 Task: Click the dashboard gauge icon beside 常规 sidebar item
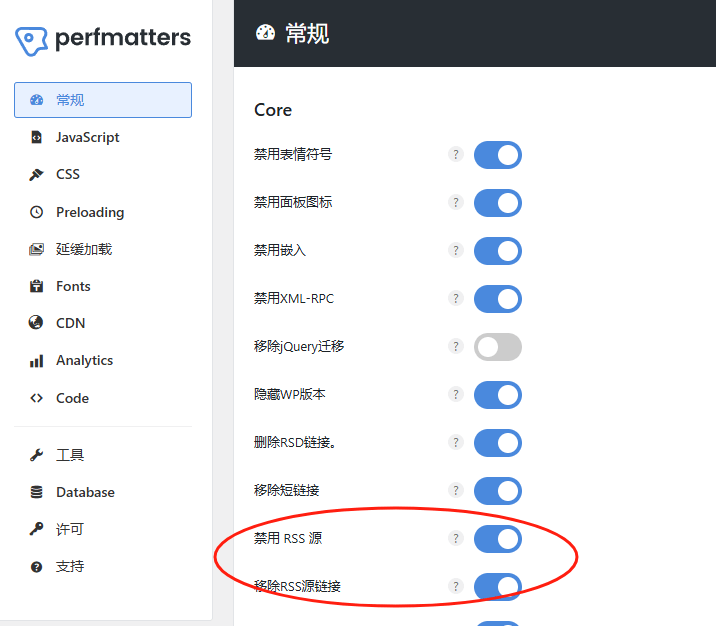tap(37, 100)
